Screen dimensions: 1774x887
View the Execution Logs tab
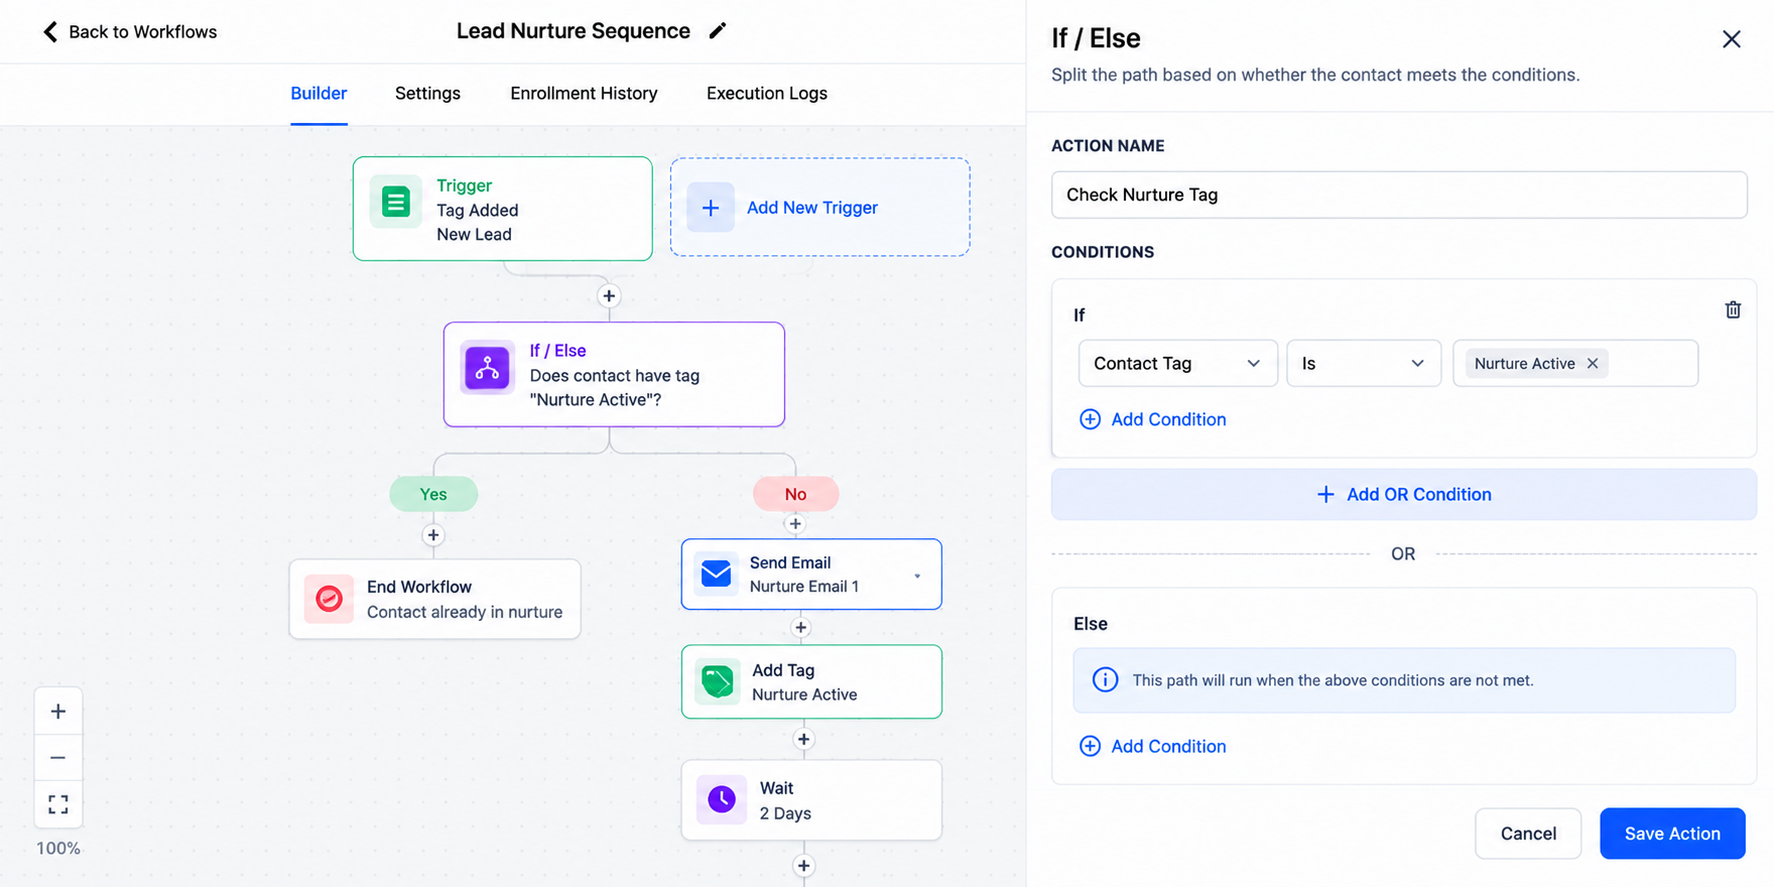click(767, 93)
